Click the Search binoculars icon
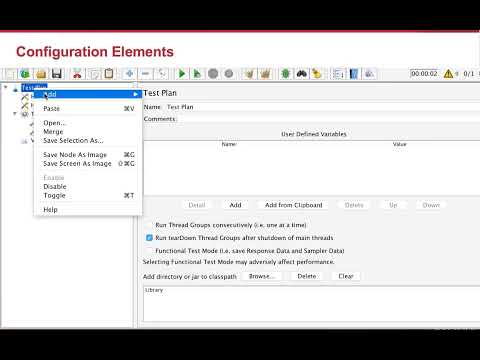This screenshot has height=360, width=480. click(x=302, y=74)
